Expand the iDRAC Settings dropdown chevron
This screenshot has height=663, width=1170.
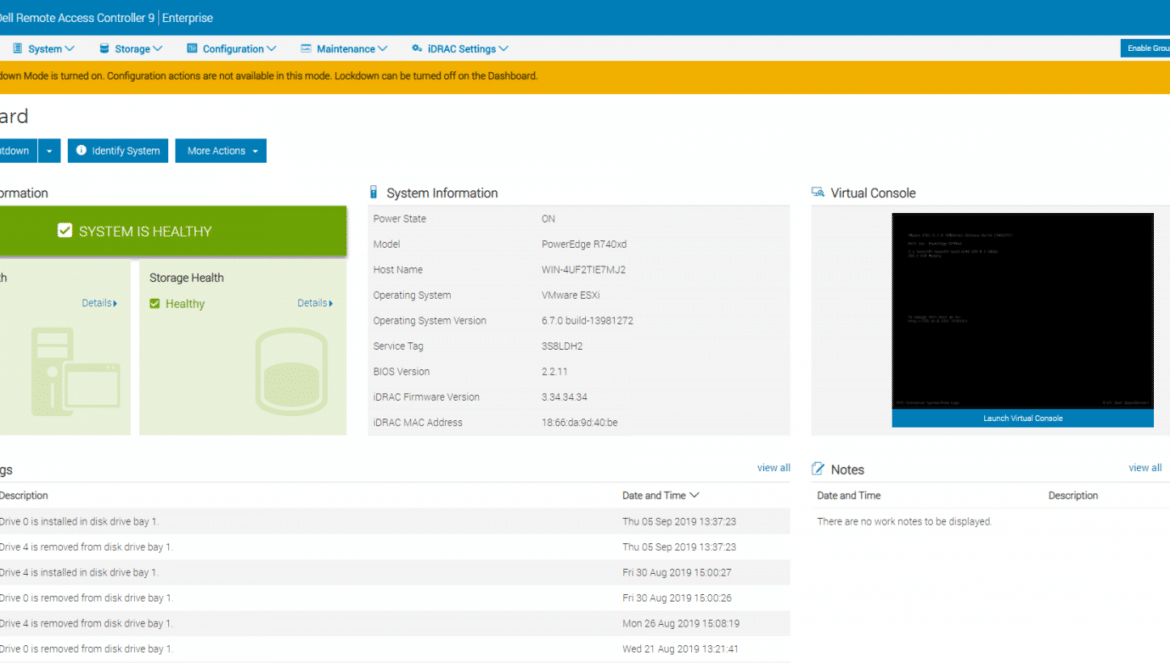pyautogui.click(x=504, y=48)
